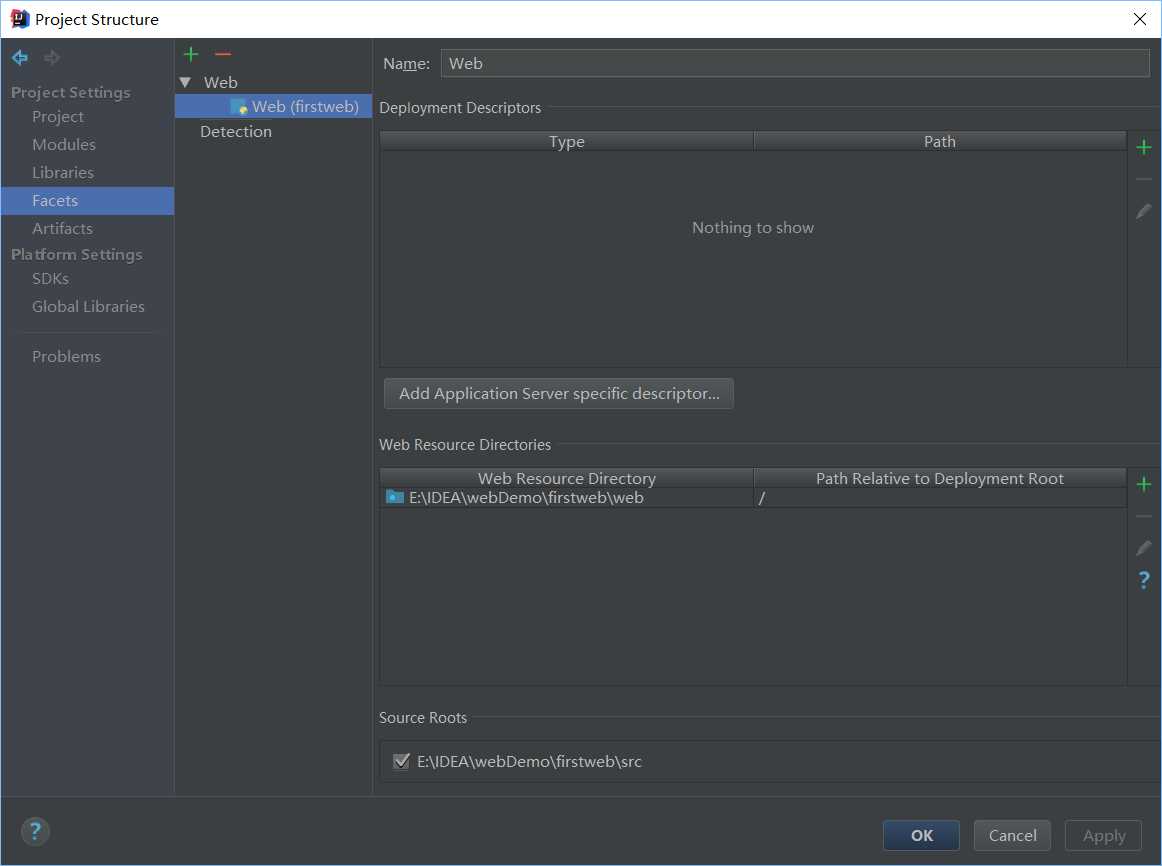The height and width of the screenshot is (866, 1162).
Task: Click Path Relative to Deployment Root header
Action: click(x=940, y=479)
